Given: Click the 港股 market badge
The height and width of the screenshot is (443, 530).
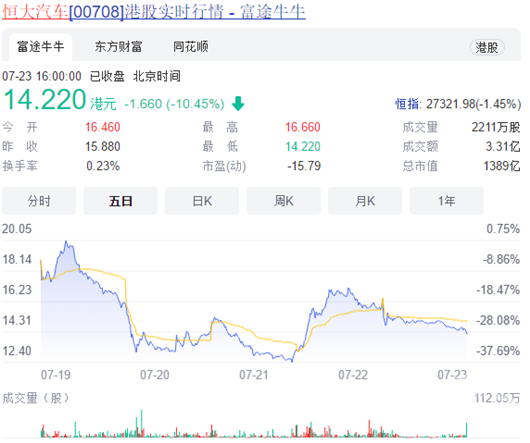Looking at the screenshot, I should pyautogui.click(x=487, y=48).
